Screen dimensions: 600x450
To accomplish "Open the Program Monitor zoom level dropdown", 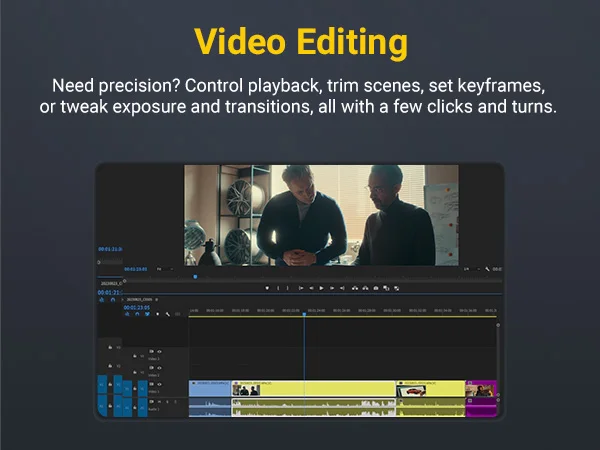I will point(165,269).
